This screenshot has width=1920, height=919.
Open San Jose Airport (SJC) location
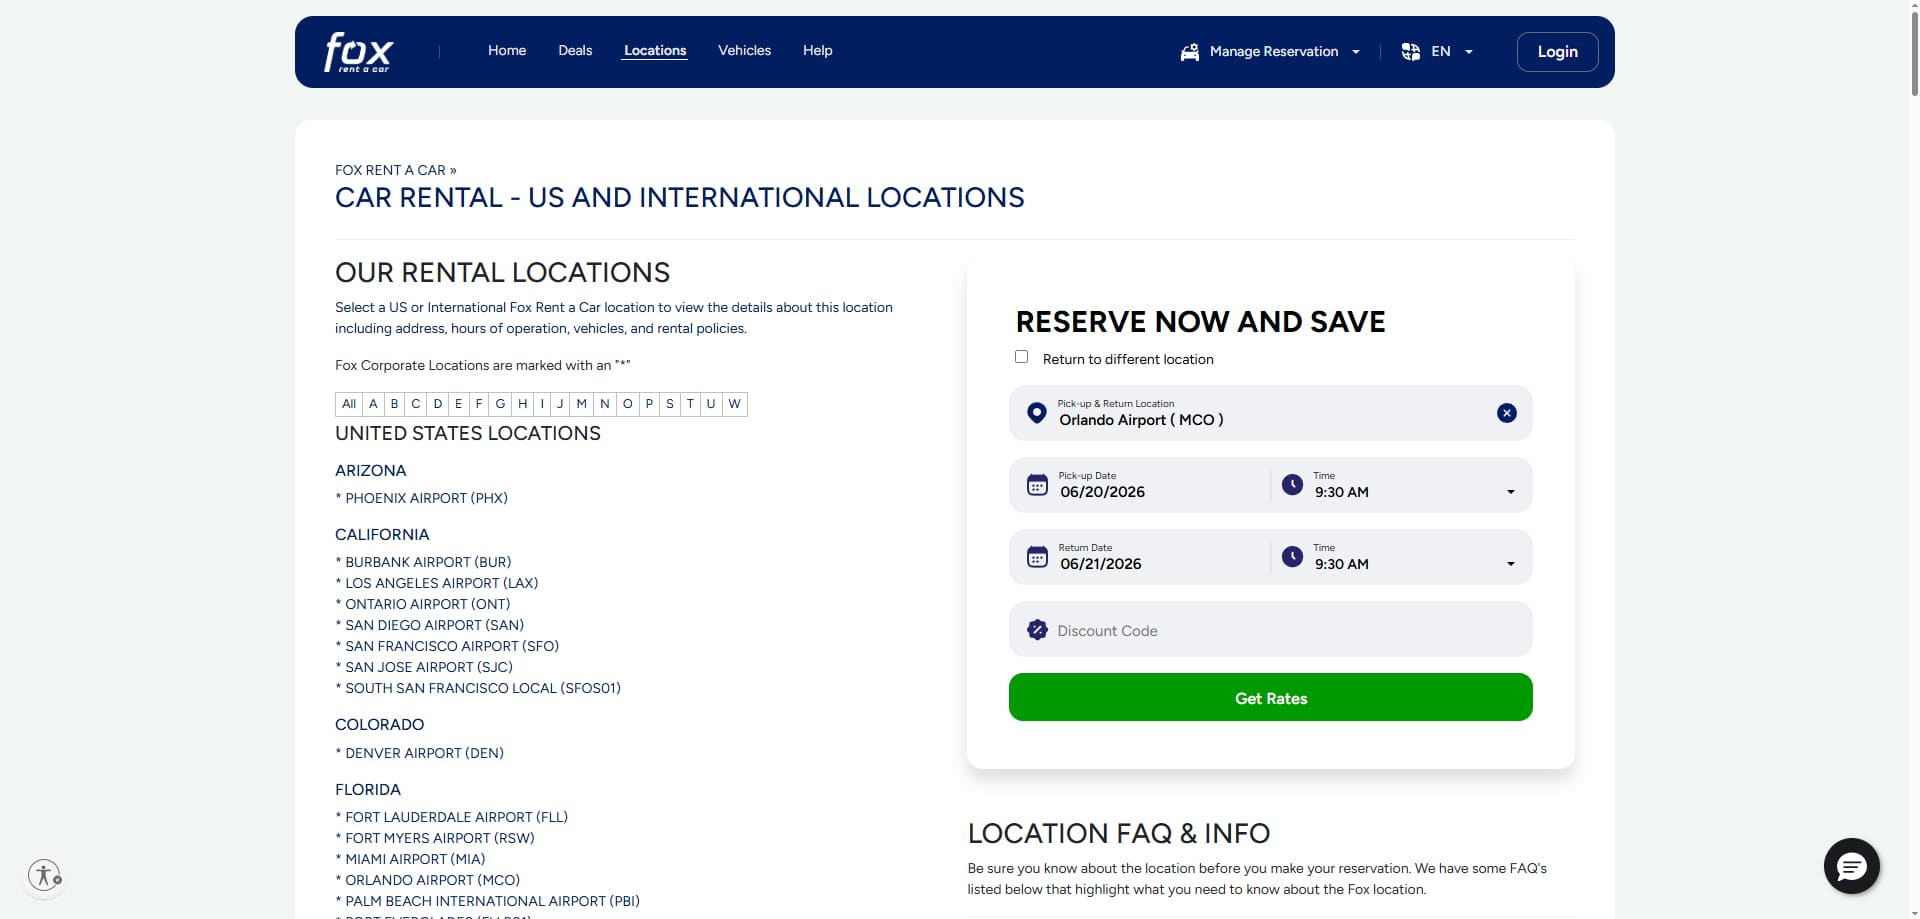coord(429,667)
